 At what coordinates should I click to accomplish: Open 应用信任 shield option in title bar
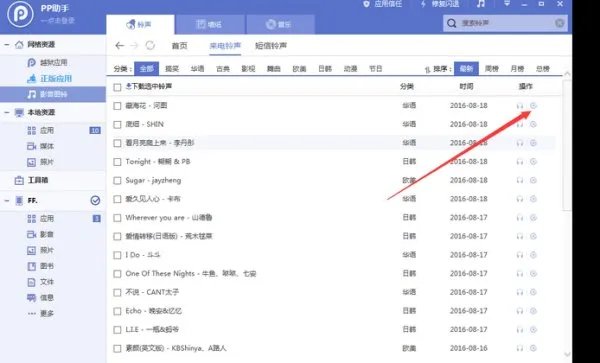[383, 4]
